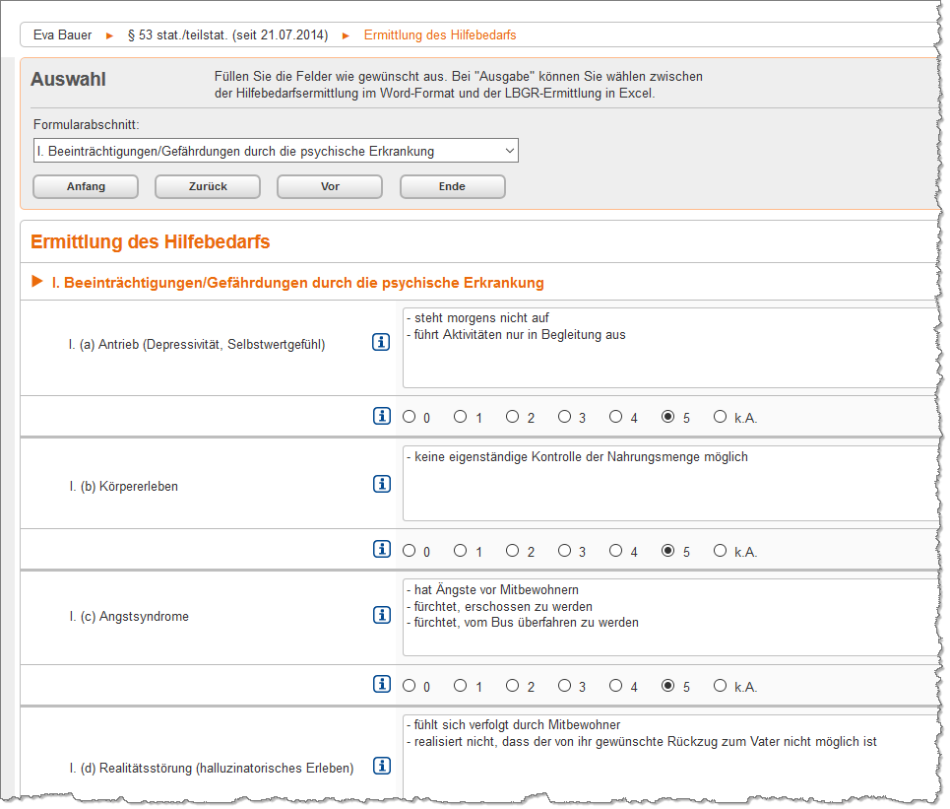Click info icon next to Antrieb field

coord(381,343)
